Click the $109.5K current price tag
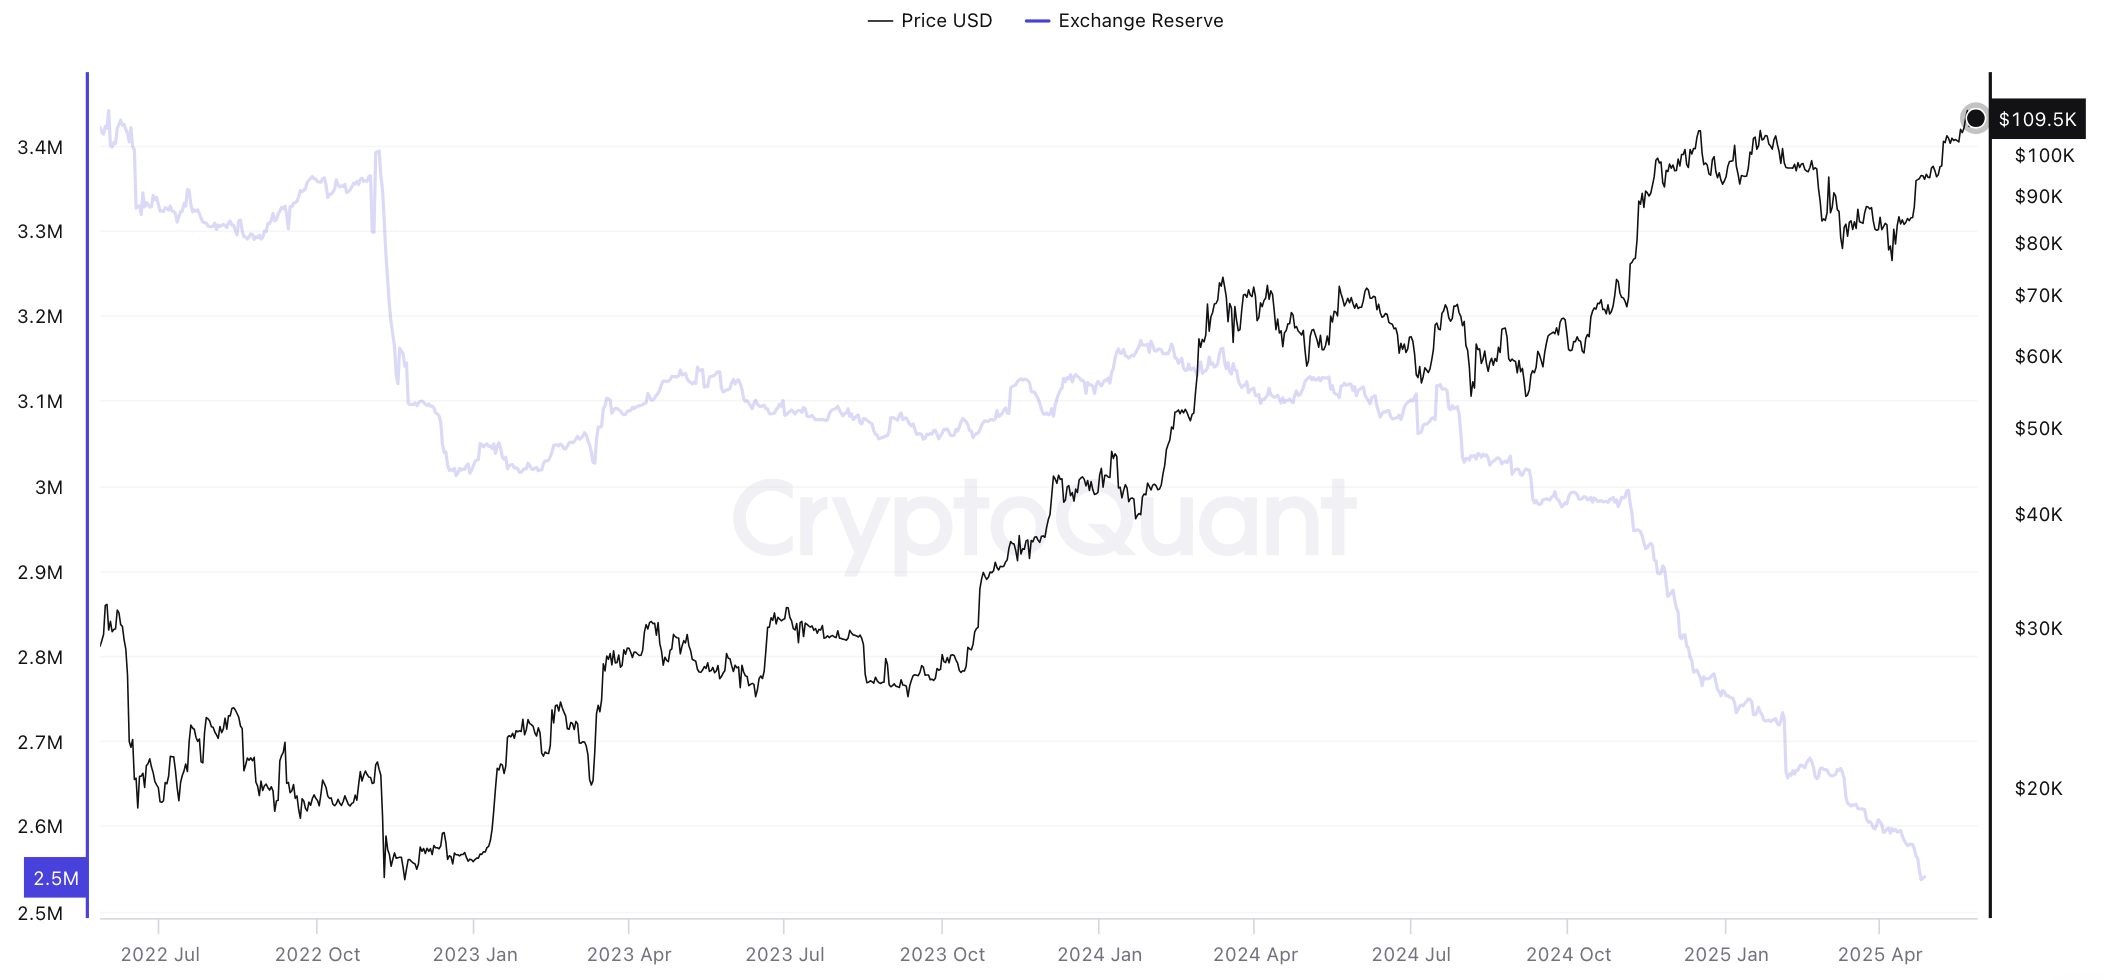Viewport: 2104px width, 980px height. click(x=2037, y=120)
